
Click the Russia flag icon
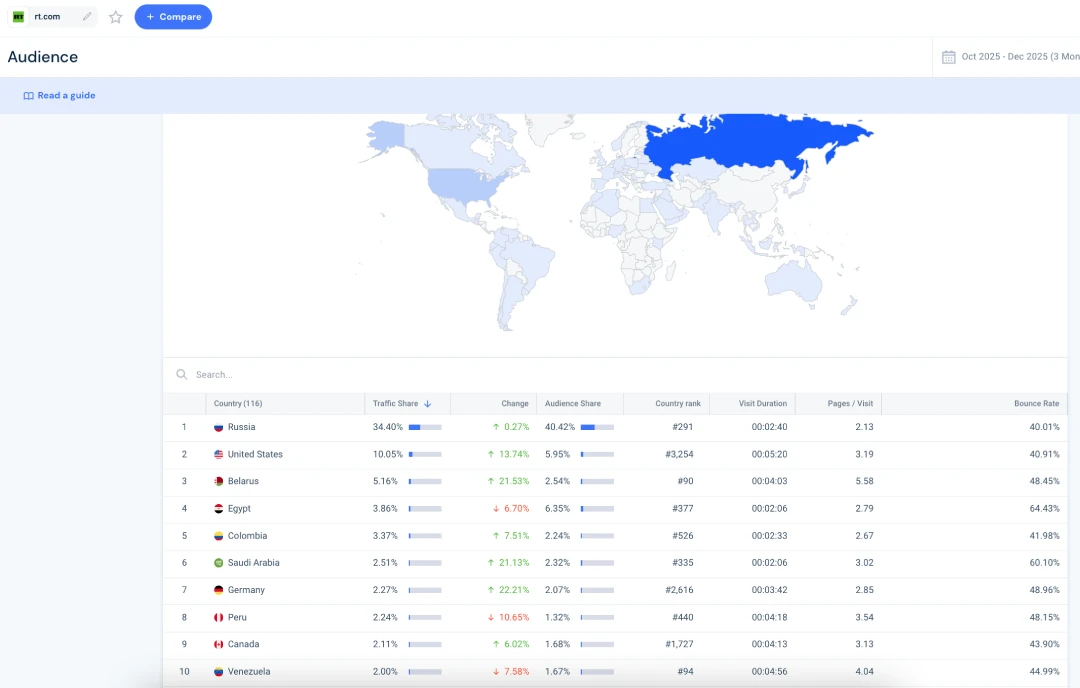218,427
